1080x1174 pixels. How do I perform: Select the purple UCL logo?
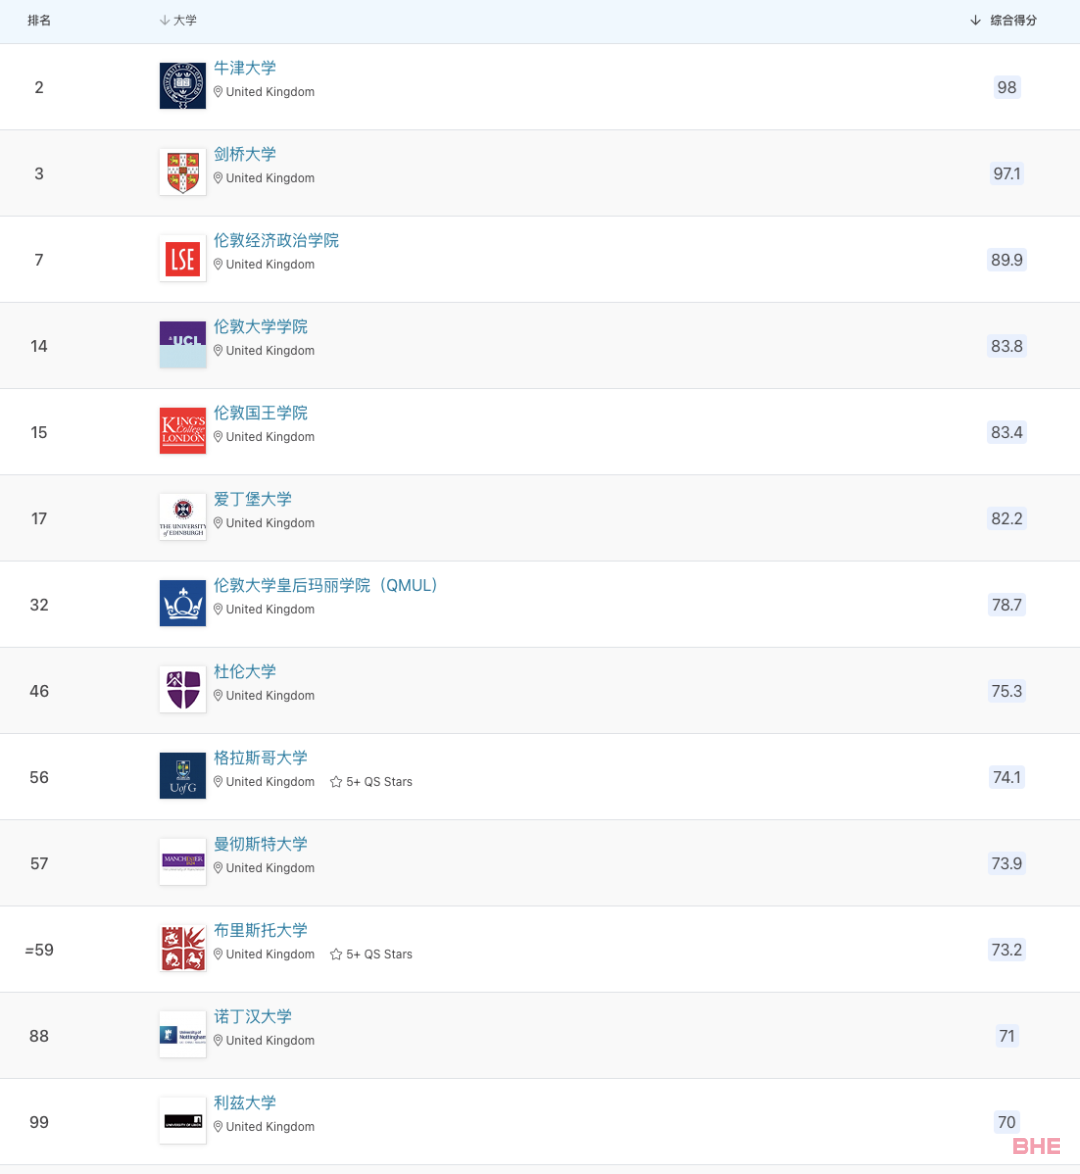[183, 344]
